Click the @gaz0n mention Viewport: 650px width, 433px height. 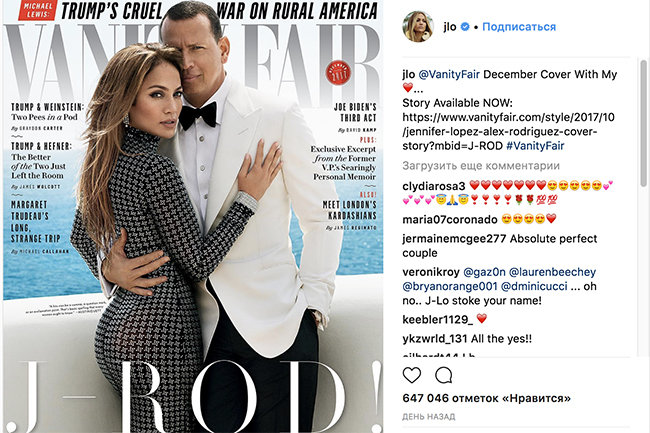click(x=484, y=272)
